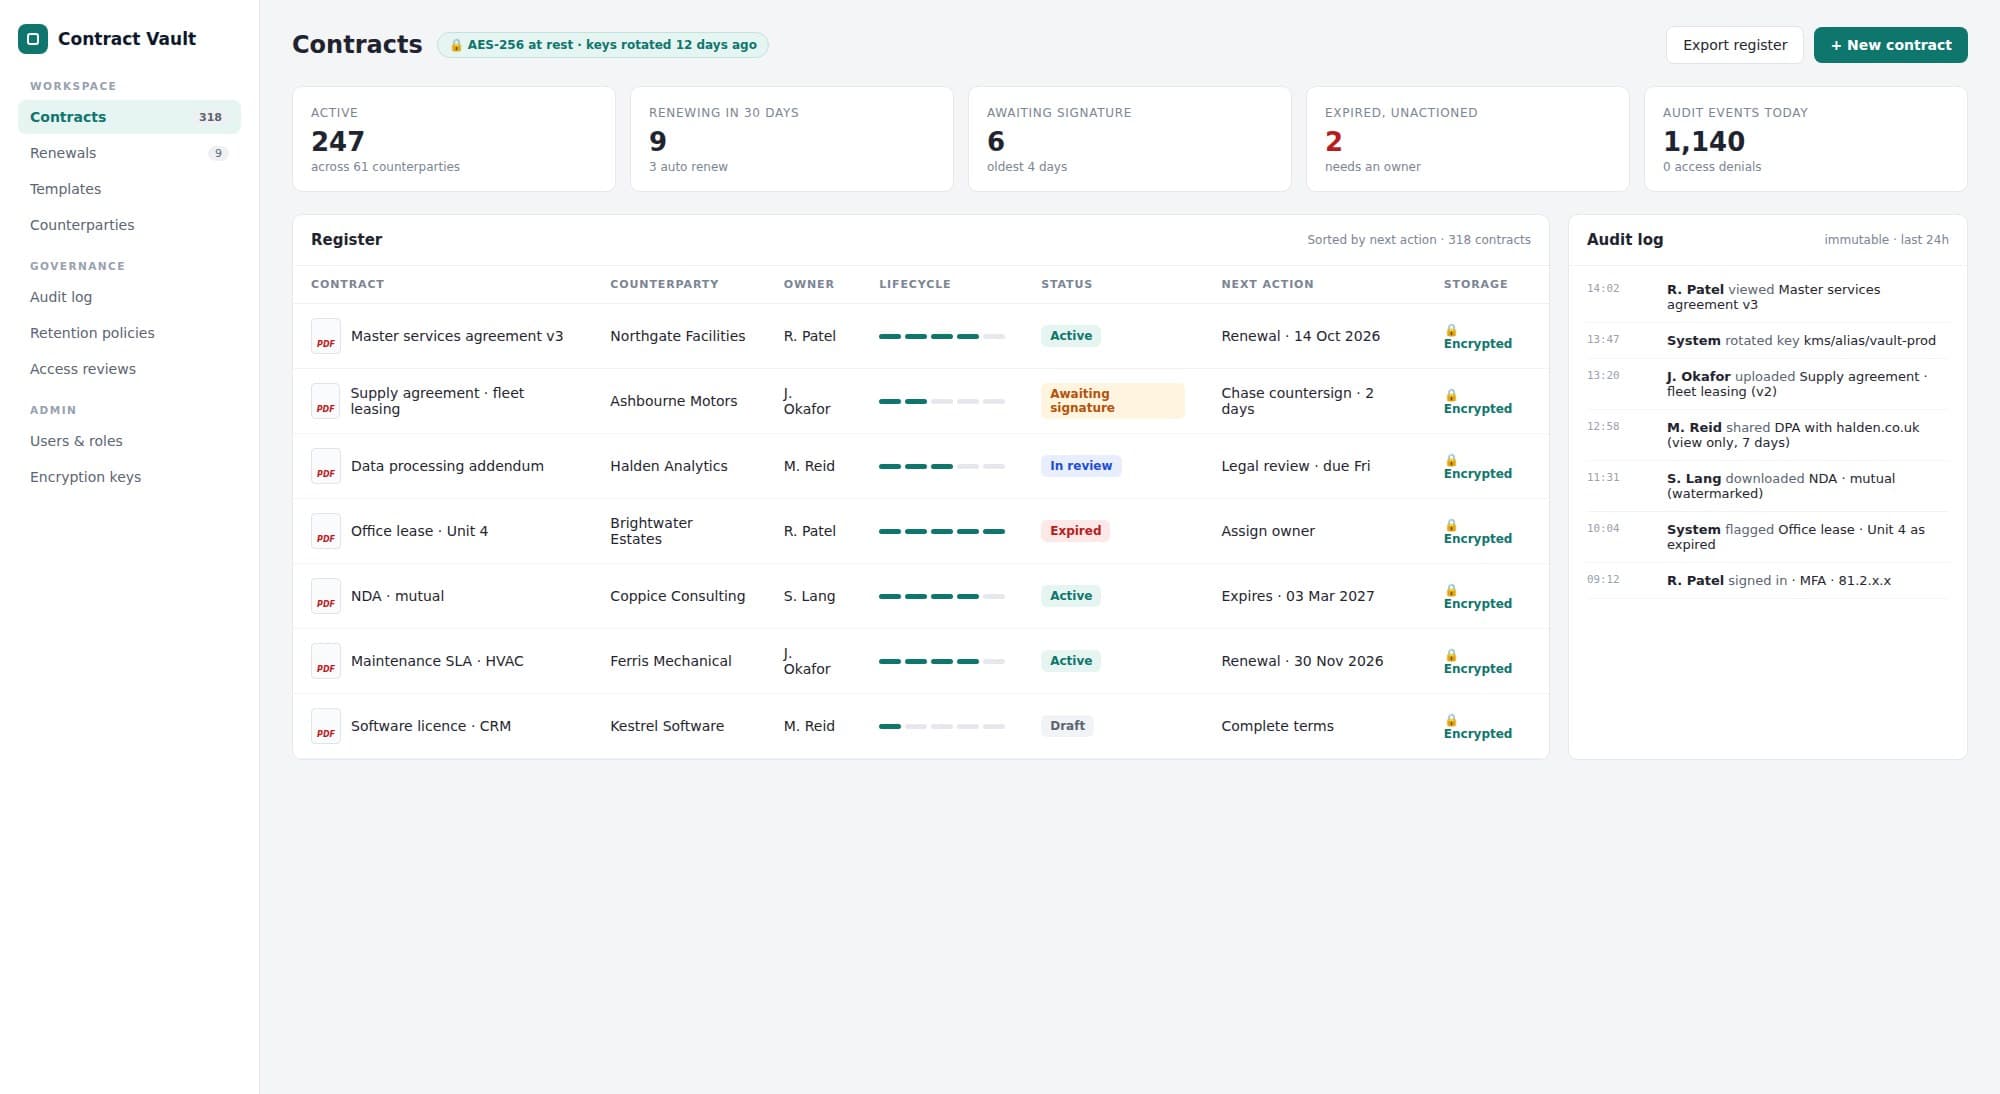2000x1094 pixels.
Task: Click the lock icon in Northgate Facilities row
Action: point(1451,330)
